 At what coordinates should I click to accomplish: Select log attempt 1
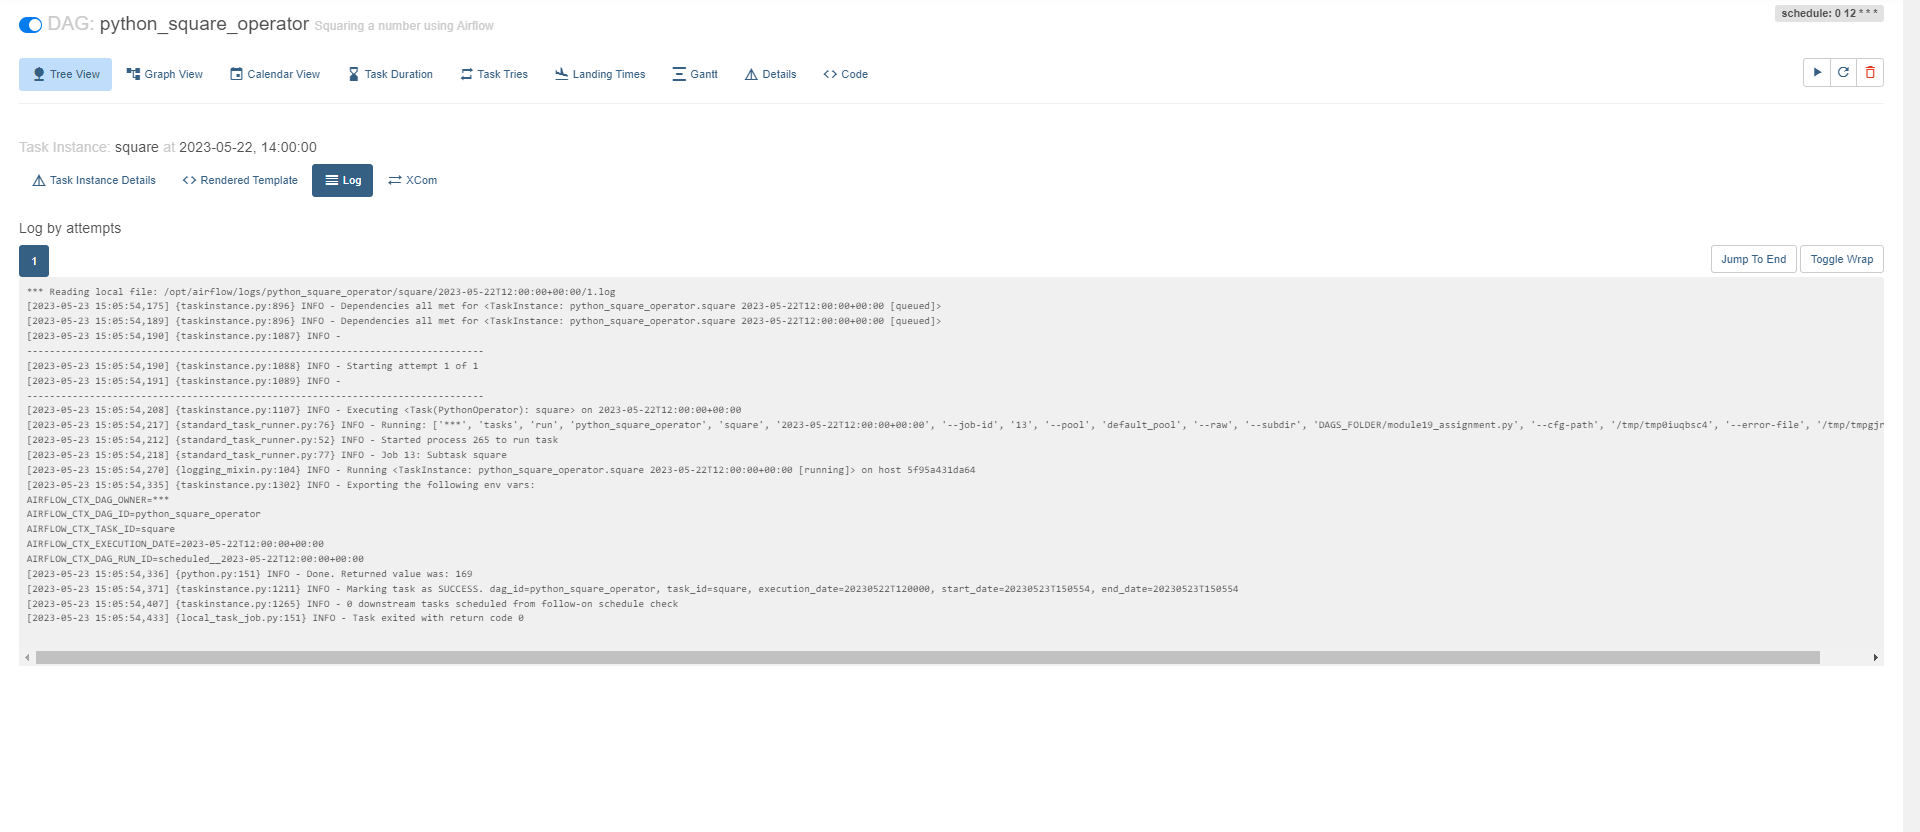(34, 261)
